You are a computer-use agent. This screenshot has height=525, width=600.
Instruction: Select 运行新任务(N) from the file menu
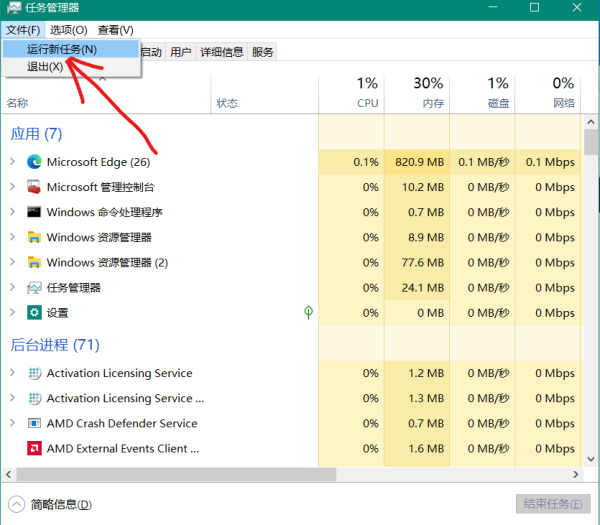pos(62,49)
